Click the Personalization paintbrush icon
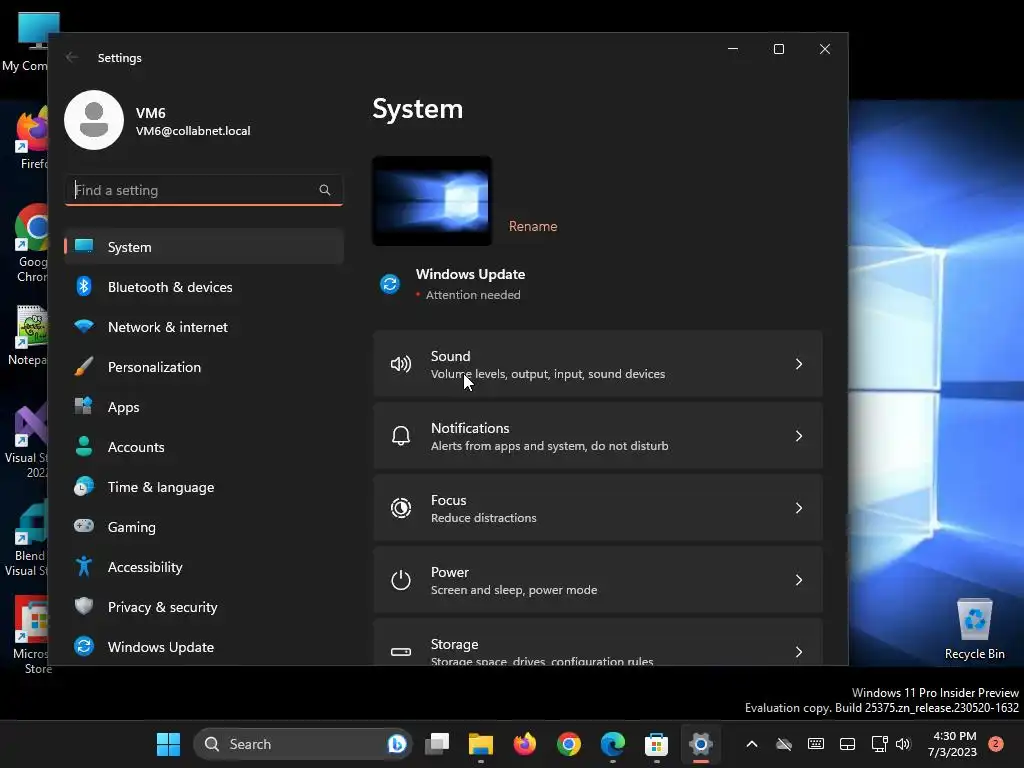This screenshot has height=768, width=1024. [x=84, y=366]
